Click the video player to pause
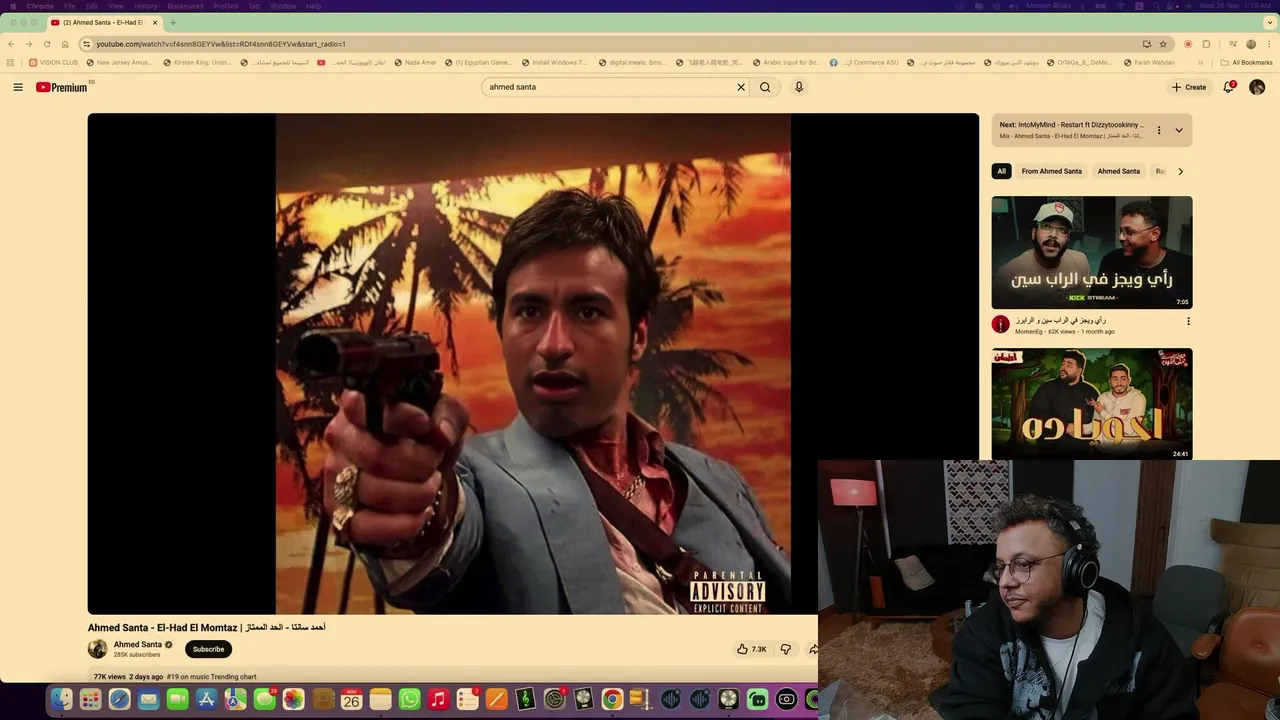The image size is (1280, 720). coord(533,363)
